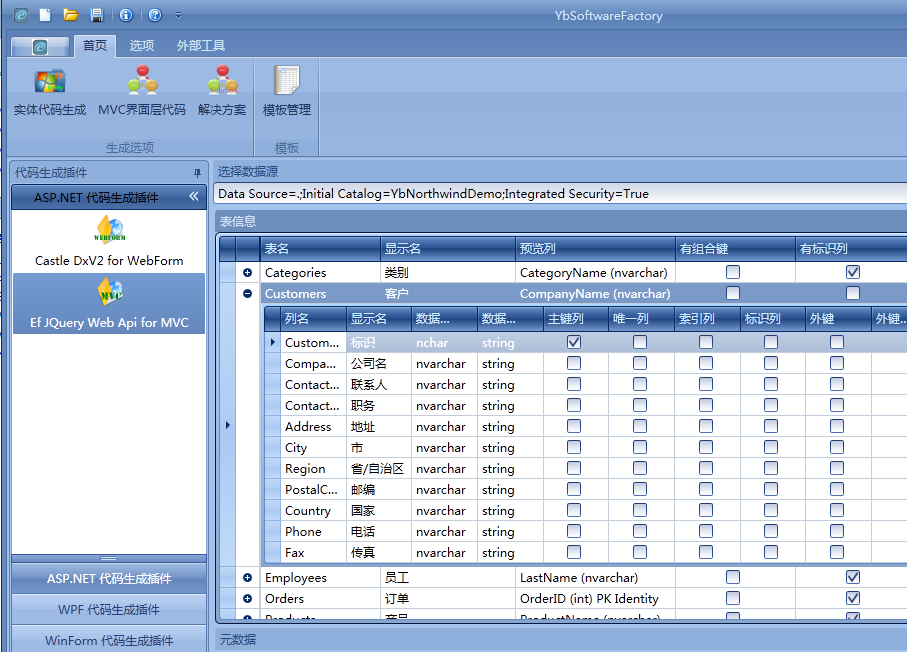Toggle 有组合键 checkbox for Customers

coord(733,293)
